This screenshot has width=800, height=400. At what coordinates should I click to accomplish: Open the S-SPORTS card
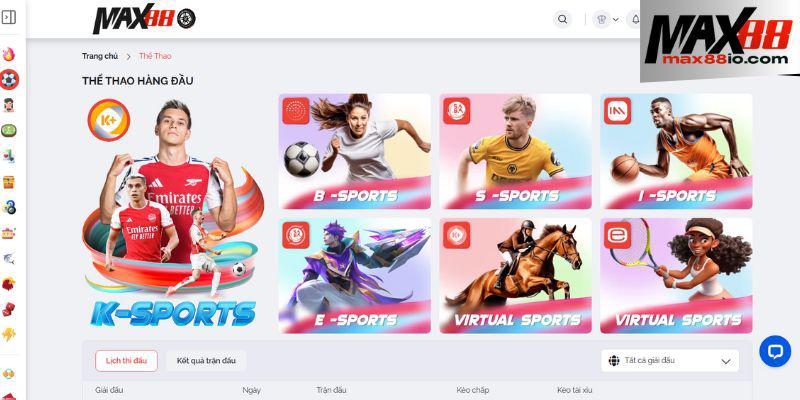(515, 152)
